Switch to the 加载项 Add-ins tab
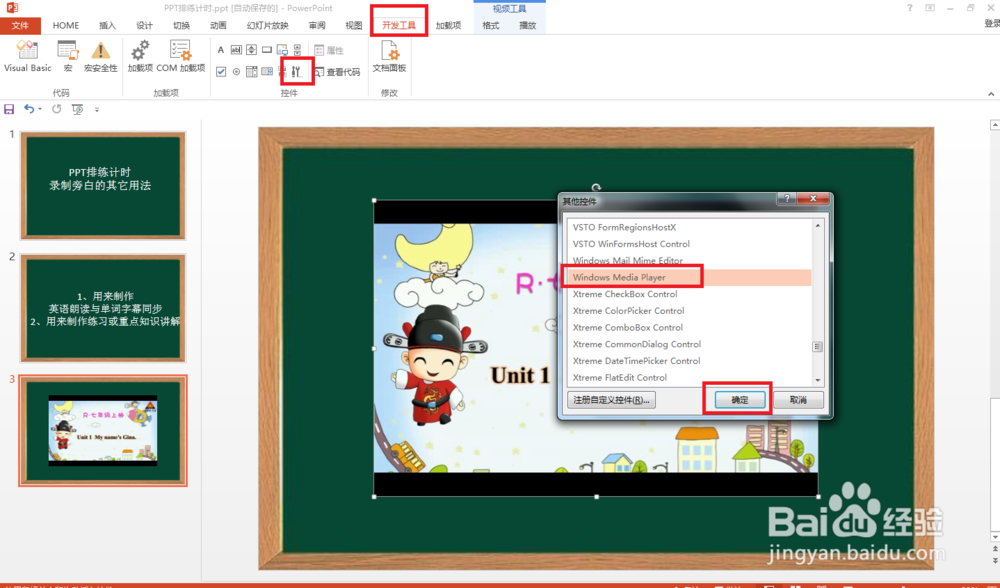The height and width of the screenshot is (588, 1000). (448, 26)
